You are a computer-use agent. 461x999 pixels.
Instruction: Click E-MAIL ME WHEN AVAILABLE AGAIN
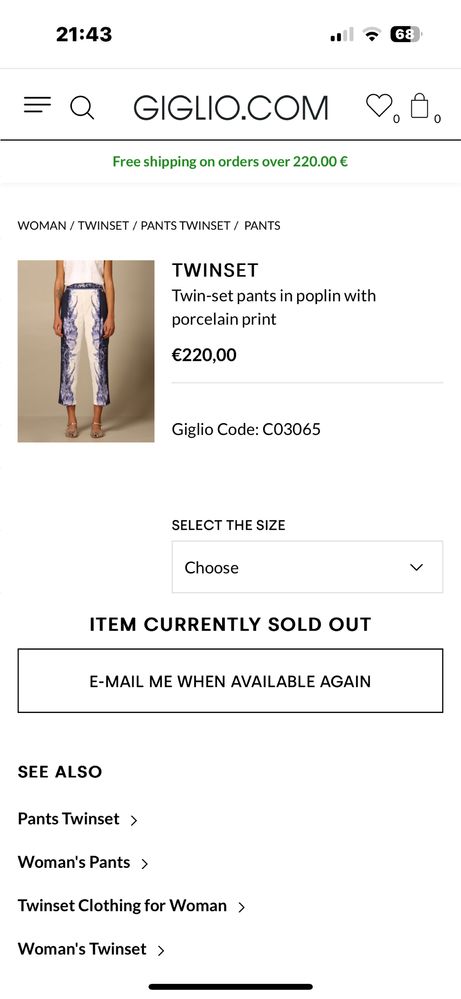click(230, 681)
